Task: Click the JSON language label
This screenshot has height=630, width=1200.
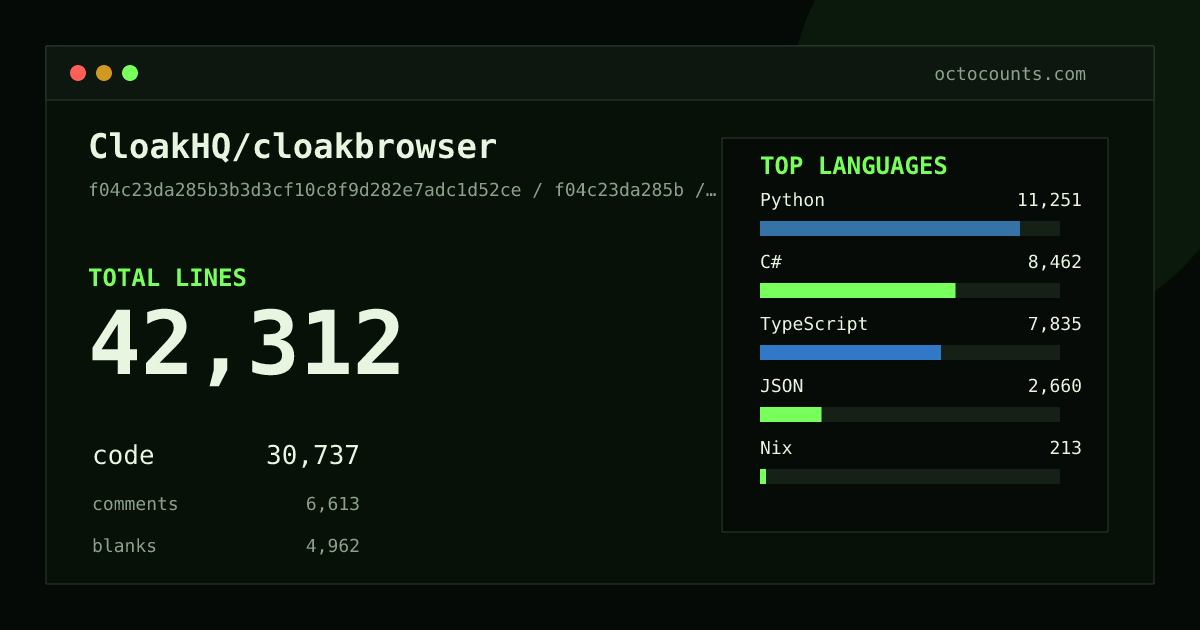Action: (781, 386)
